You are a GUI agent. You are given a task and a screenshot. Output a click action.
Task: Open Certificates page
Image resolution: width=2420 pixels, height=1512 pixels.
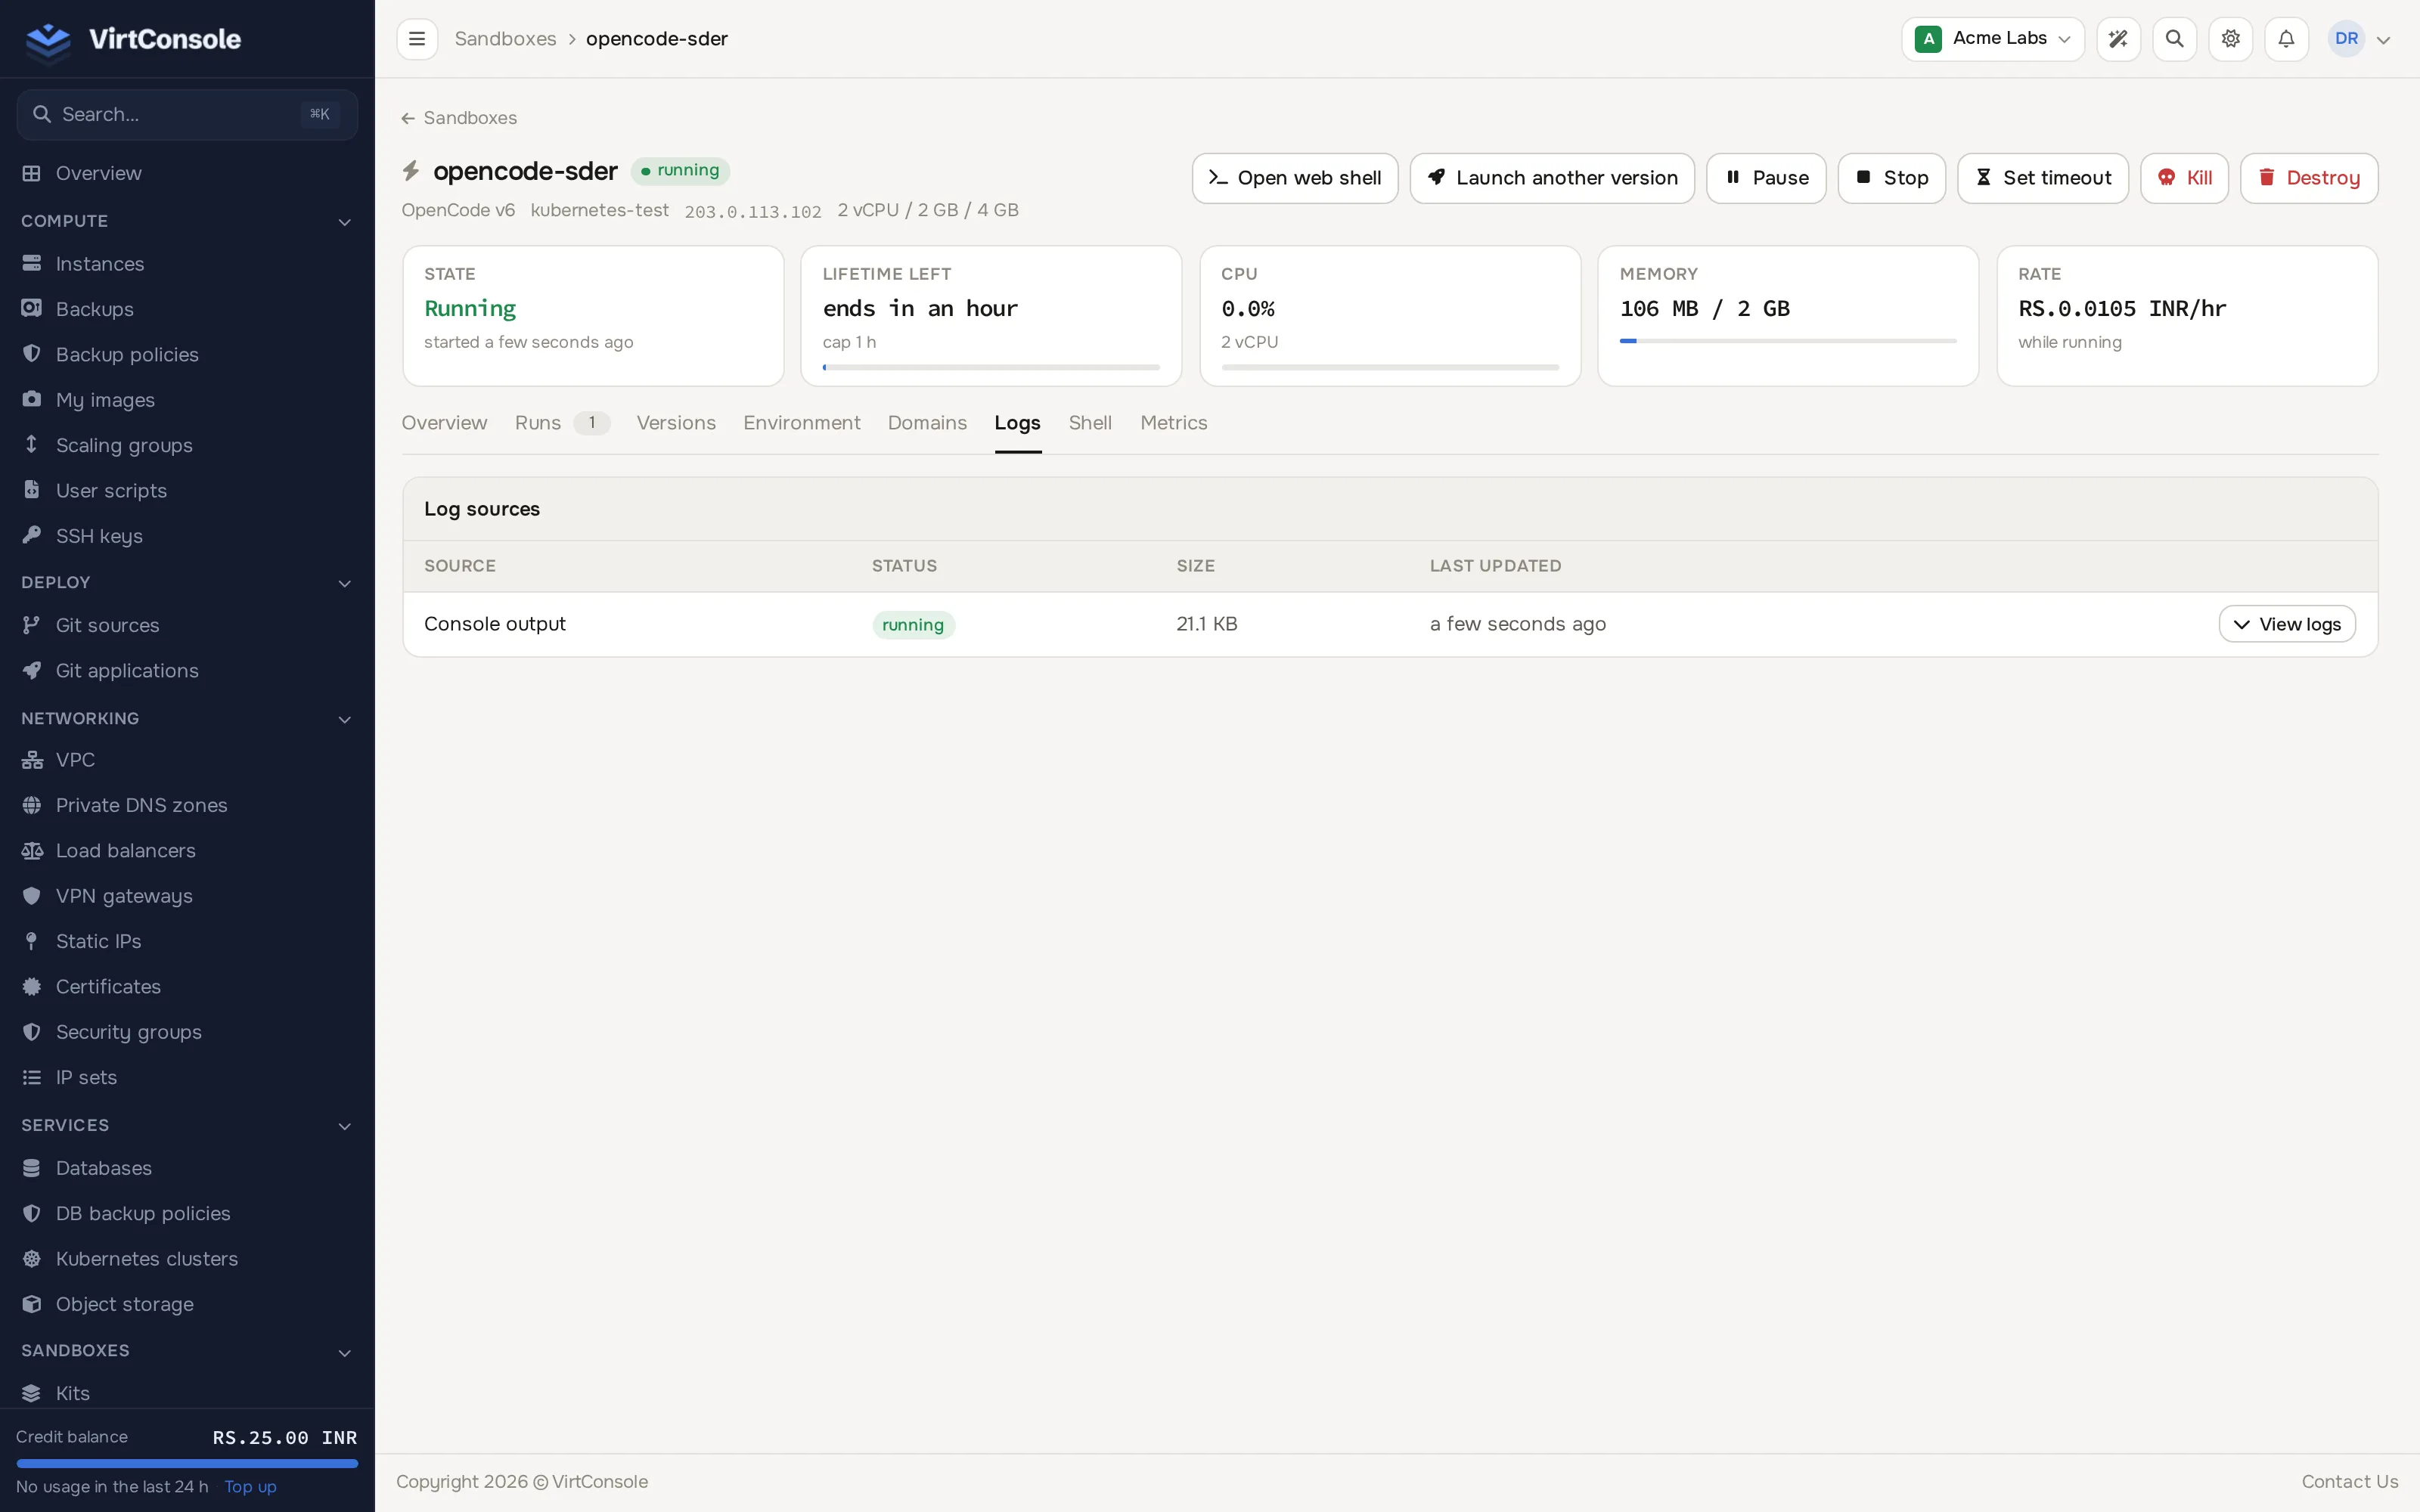click(108, 987)
